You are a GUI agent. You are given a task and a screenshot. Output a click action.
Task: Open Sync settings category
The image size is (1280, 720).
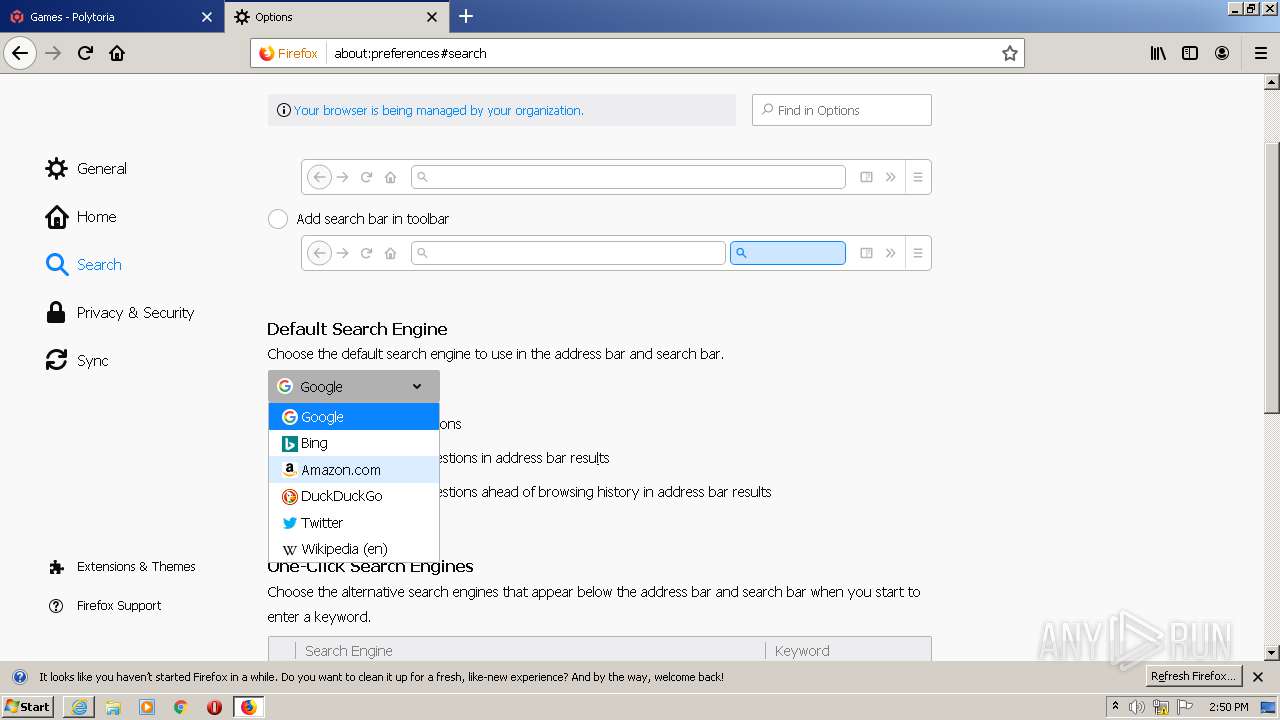77,360
